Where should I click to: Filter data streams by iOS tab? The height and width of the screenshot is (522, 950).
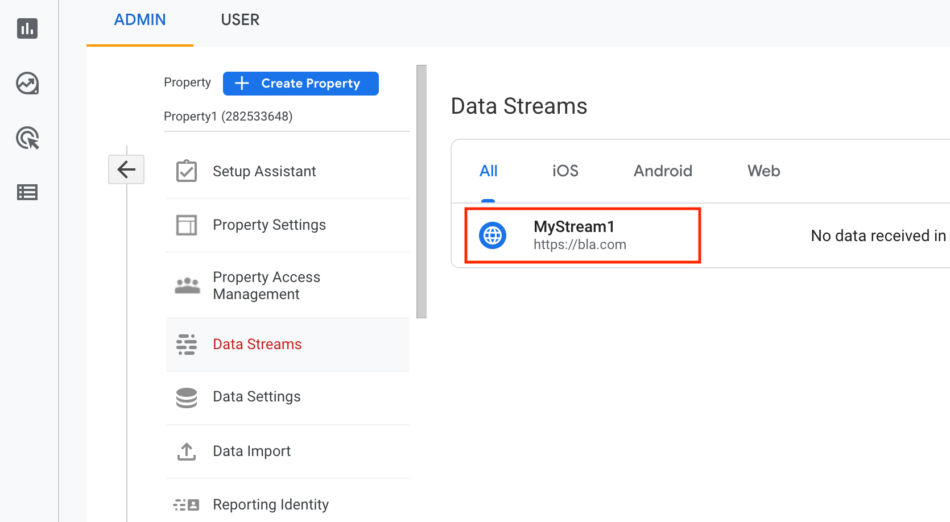tap(565, 171)
